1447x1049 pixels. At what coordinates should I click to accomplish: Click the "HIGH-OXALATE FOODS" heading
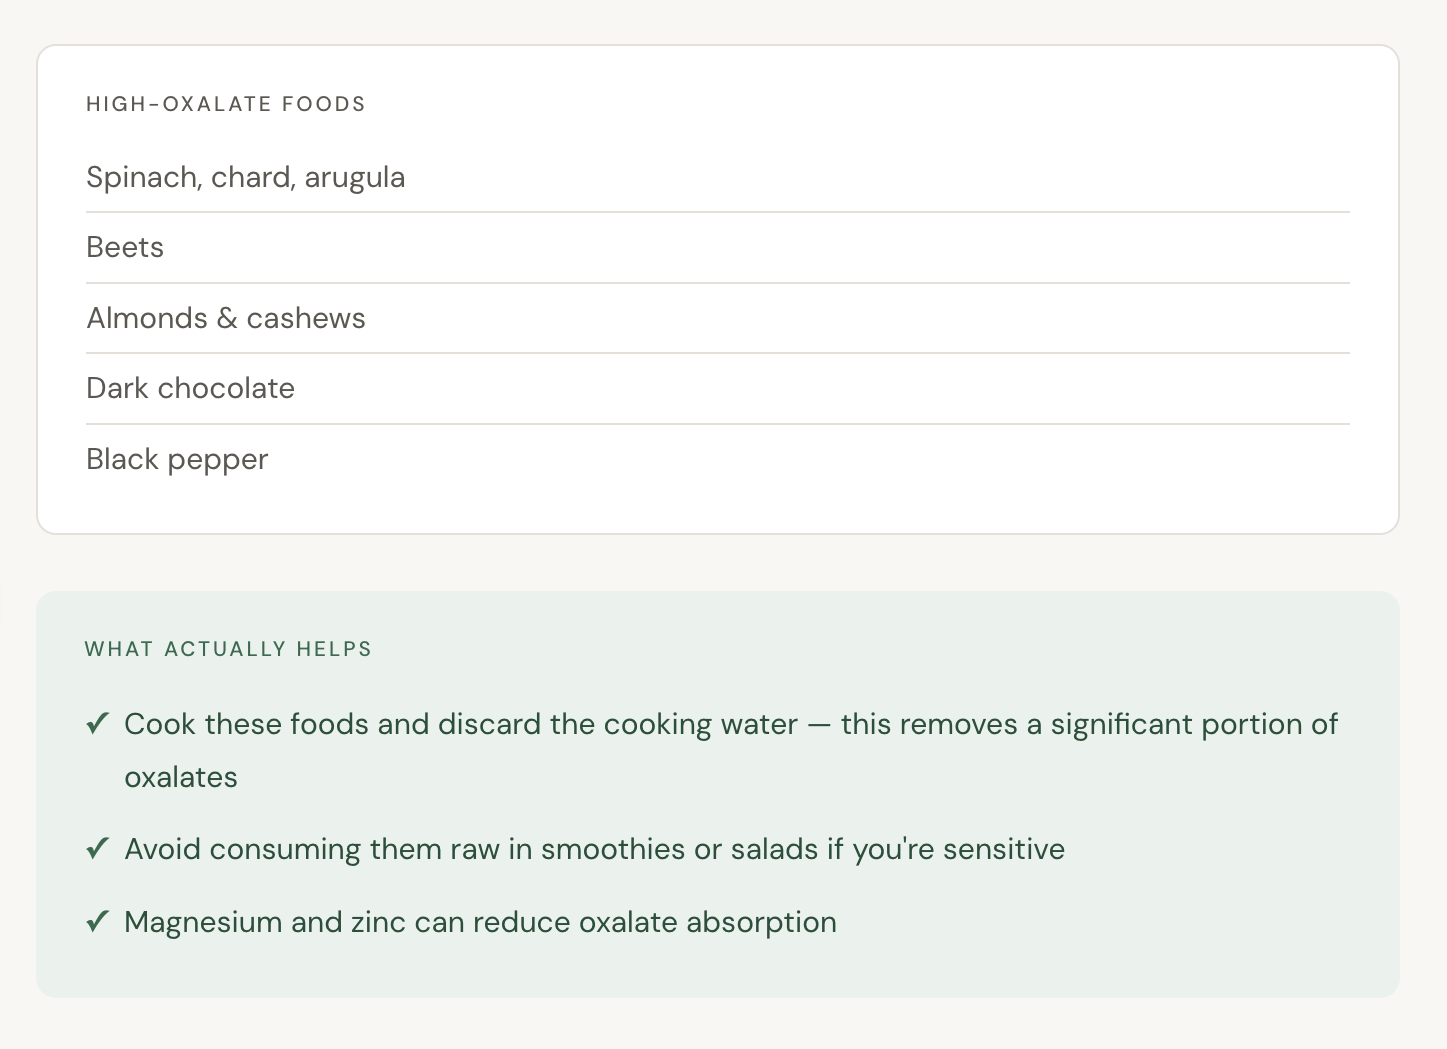coord(226,104)
